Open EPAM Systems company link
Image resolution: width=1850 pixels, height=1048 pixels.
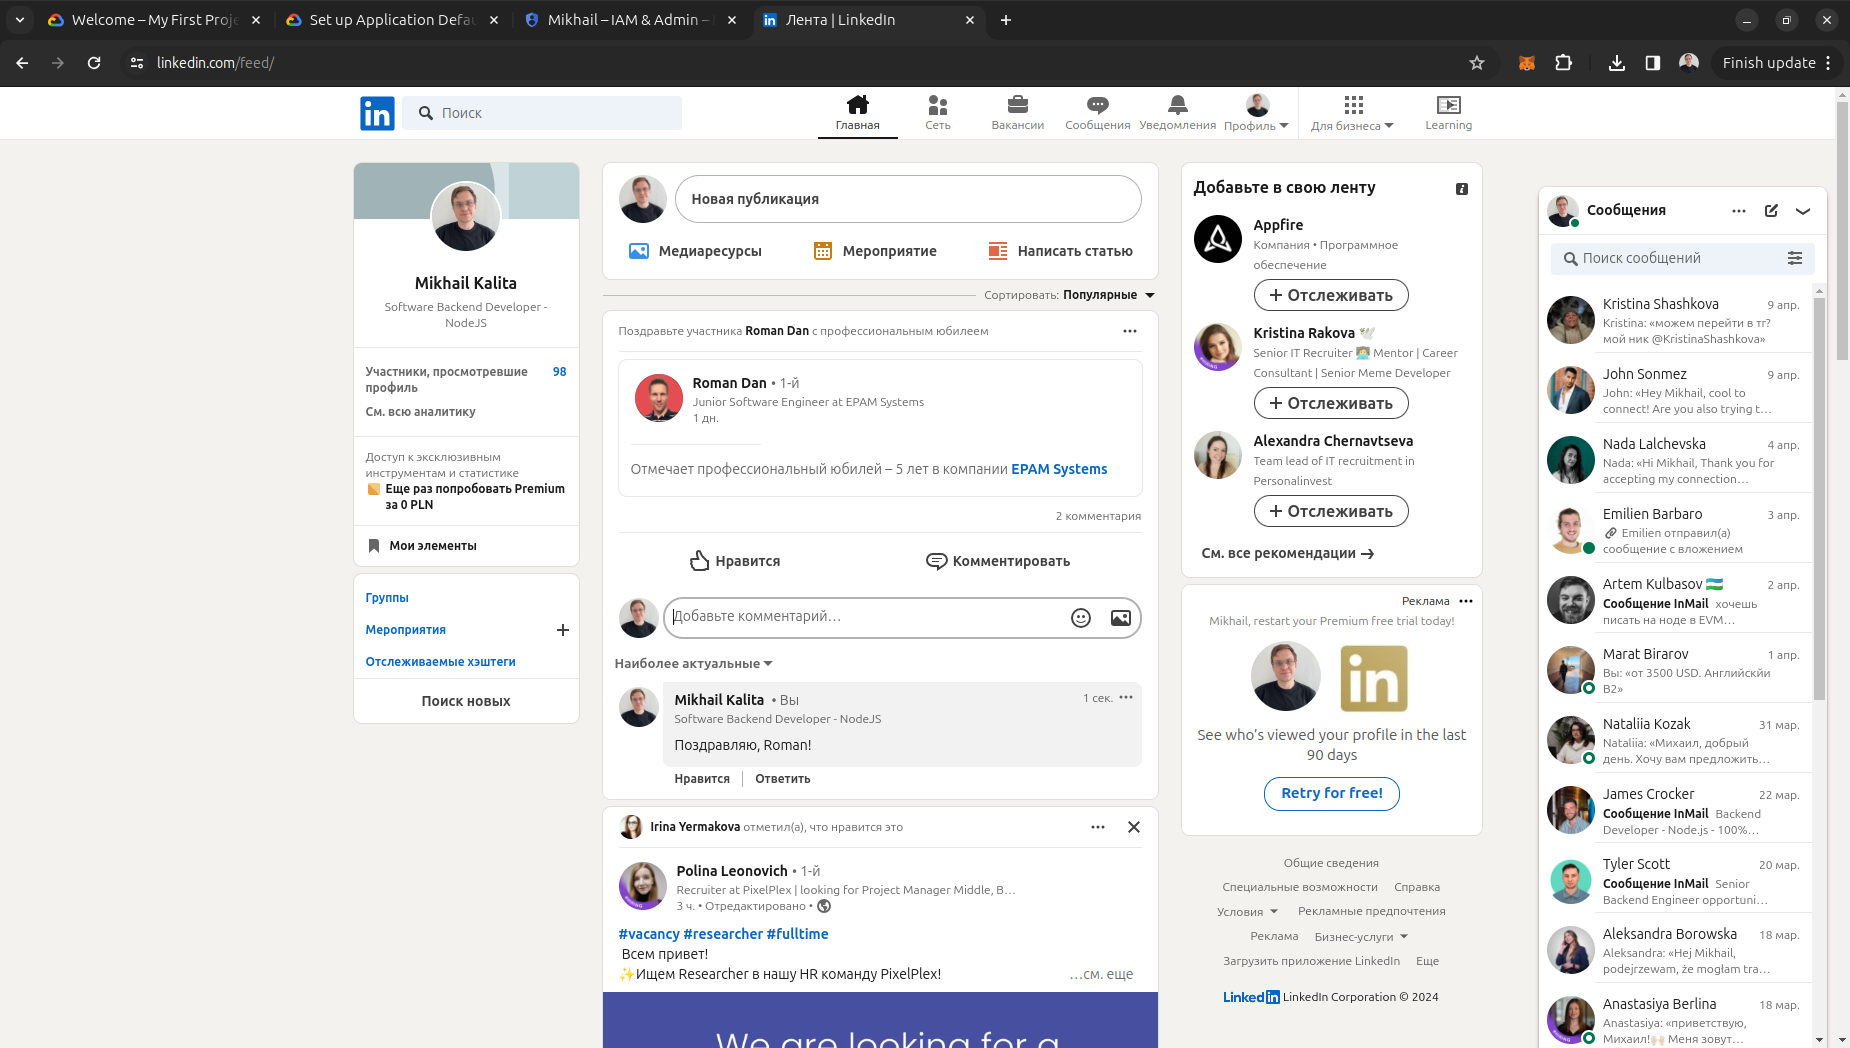tap(1059, 469)
